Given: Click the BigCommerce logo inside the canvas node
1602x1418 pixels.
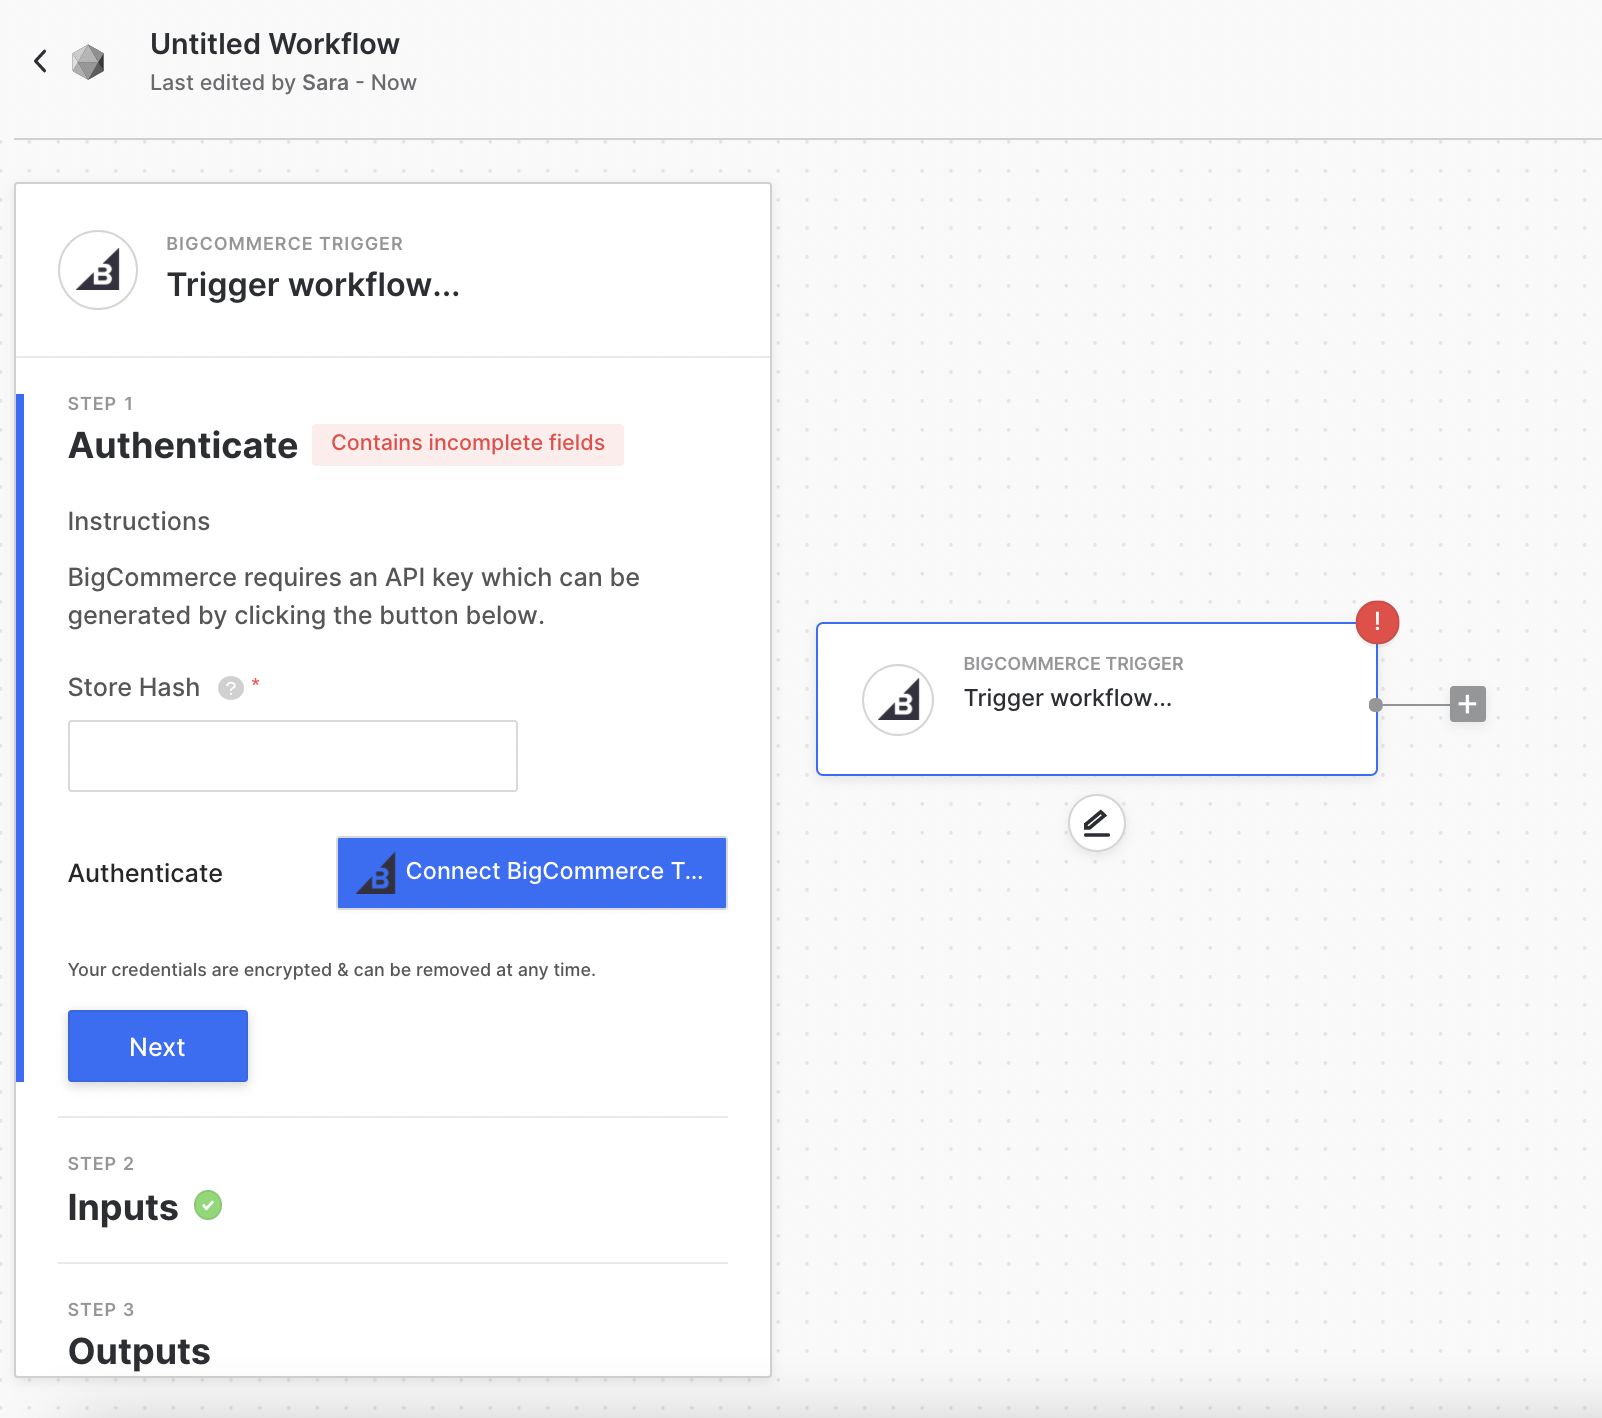Looking at the screenshot, I should (898, 700).
